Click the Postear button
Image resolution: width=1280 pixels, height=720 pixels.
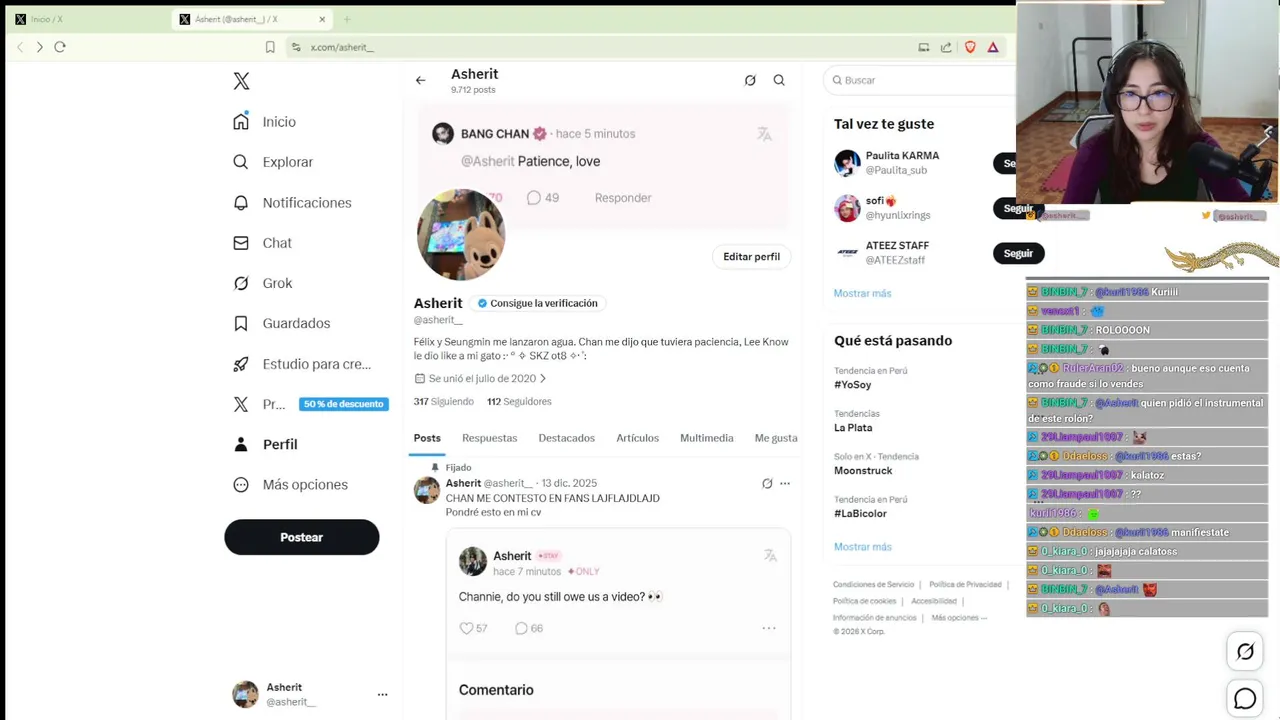coord(302,537)
